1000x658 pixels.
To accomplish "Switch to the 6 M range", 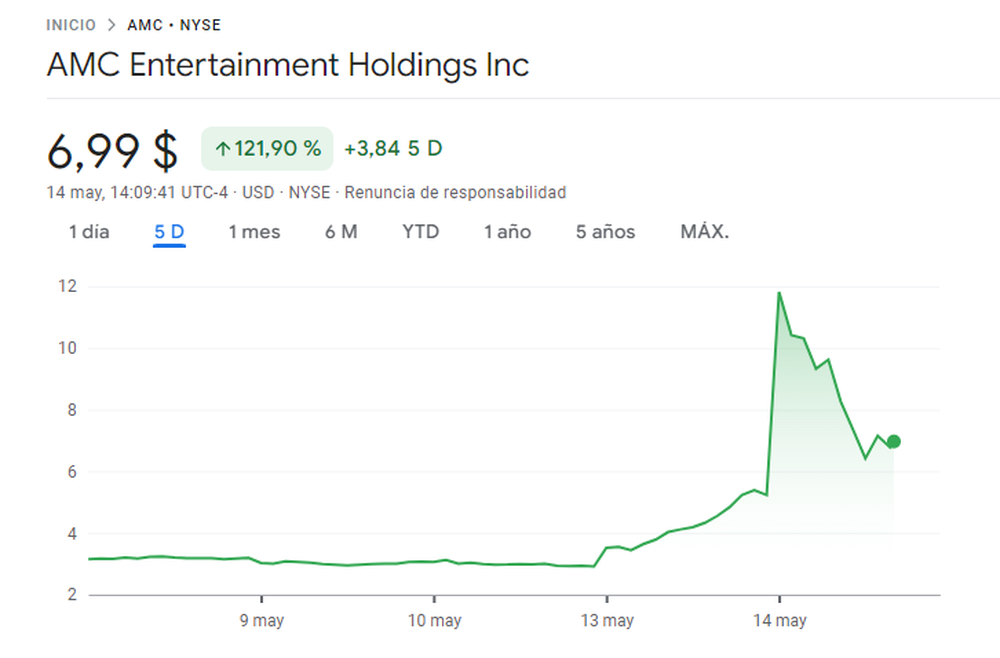I will pyautogui.click(x=341, y=231).
